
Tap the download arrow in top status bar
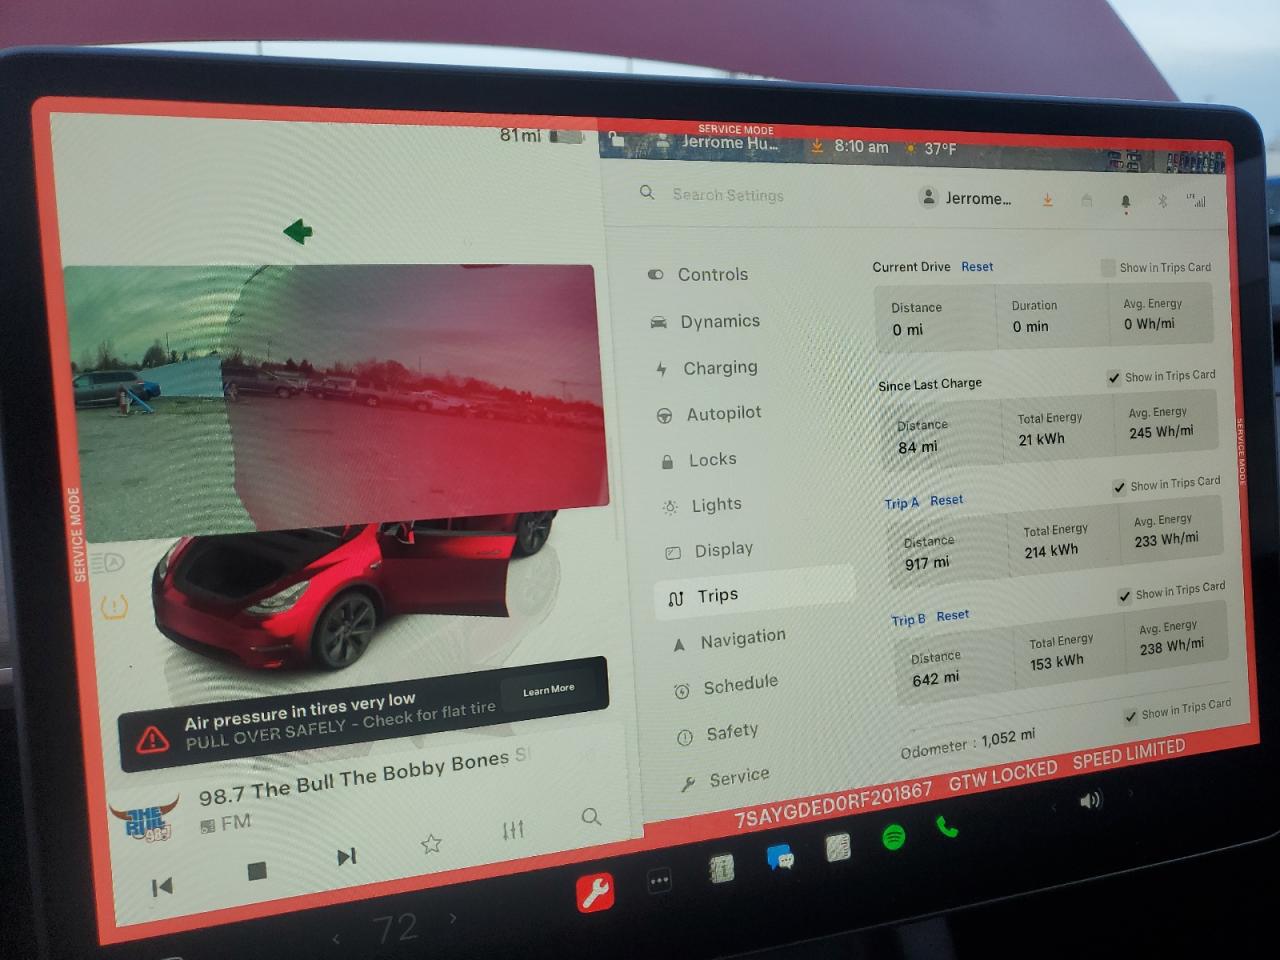(x=817, y=146)
